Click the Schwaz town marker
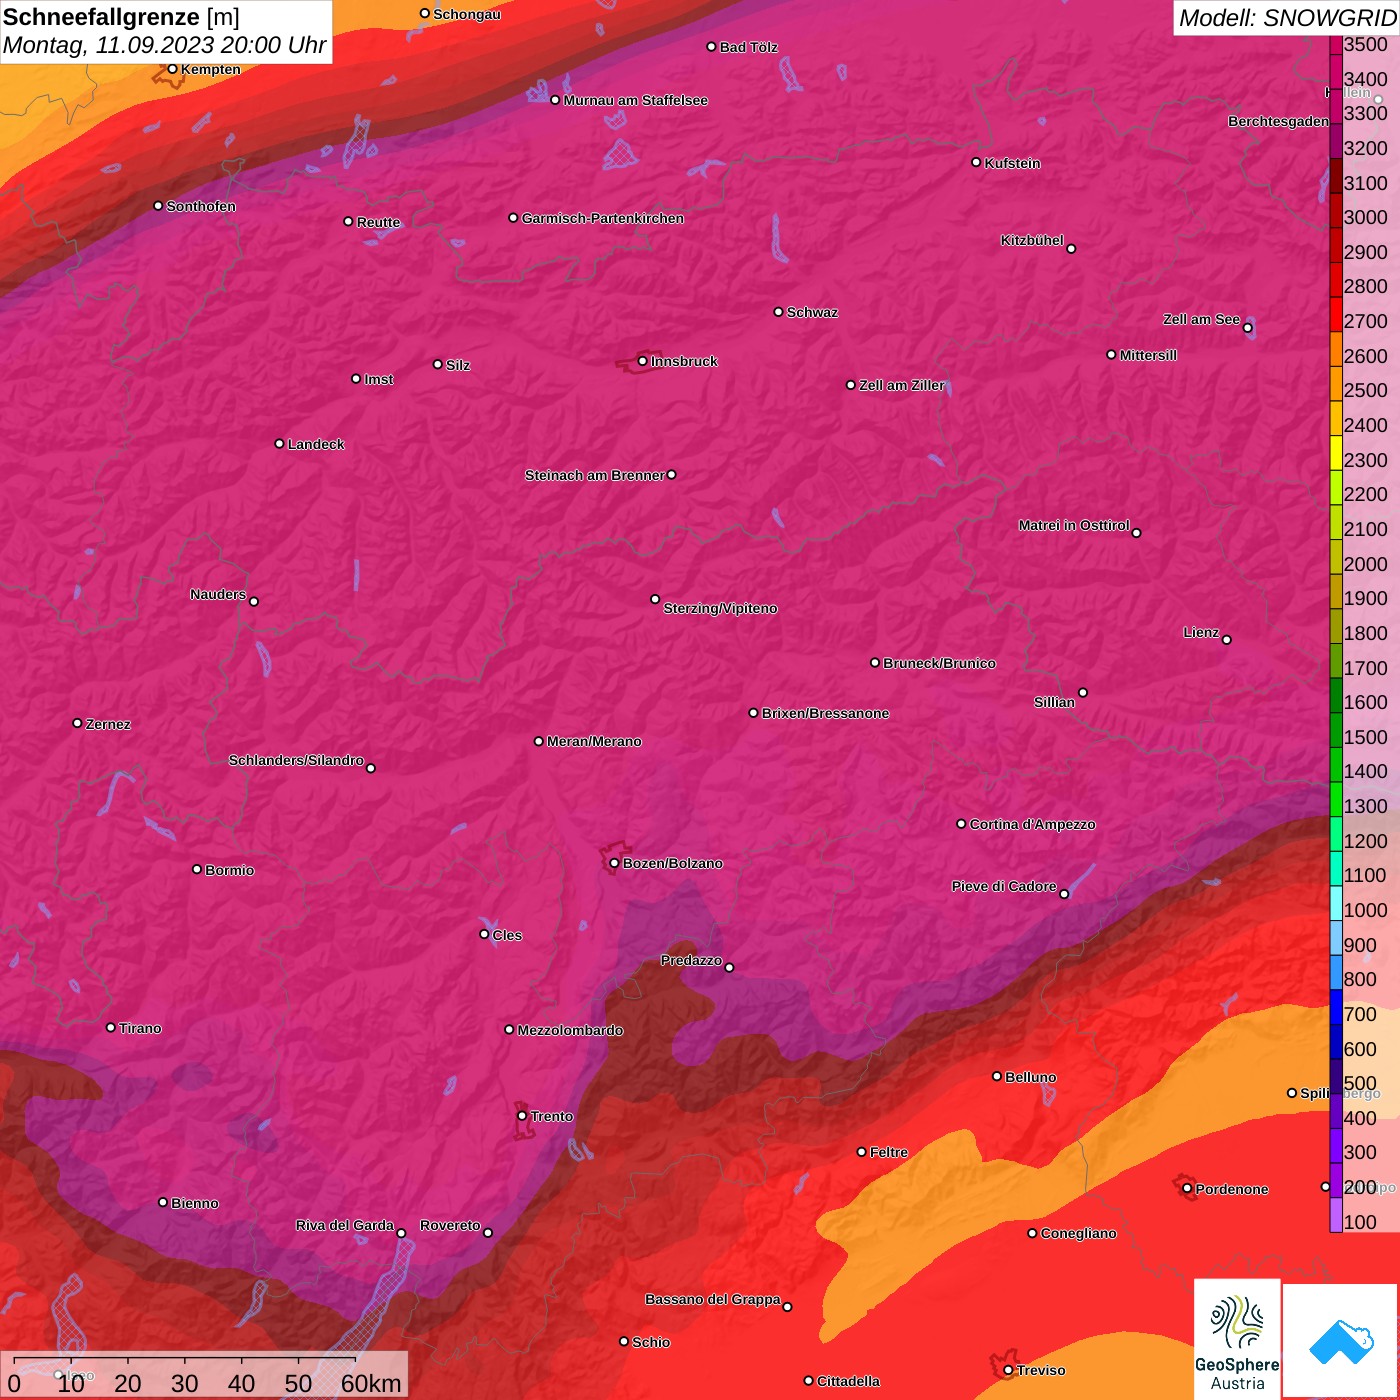This screenshot has width=1400, height=1400. (778, 312)
